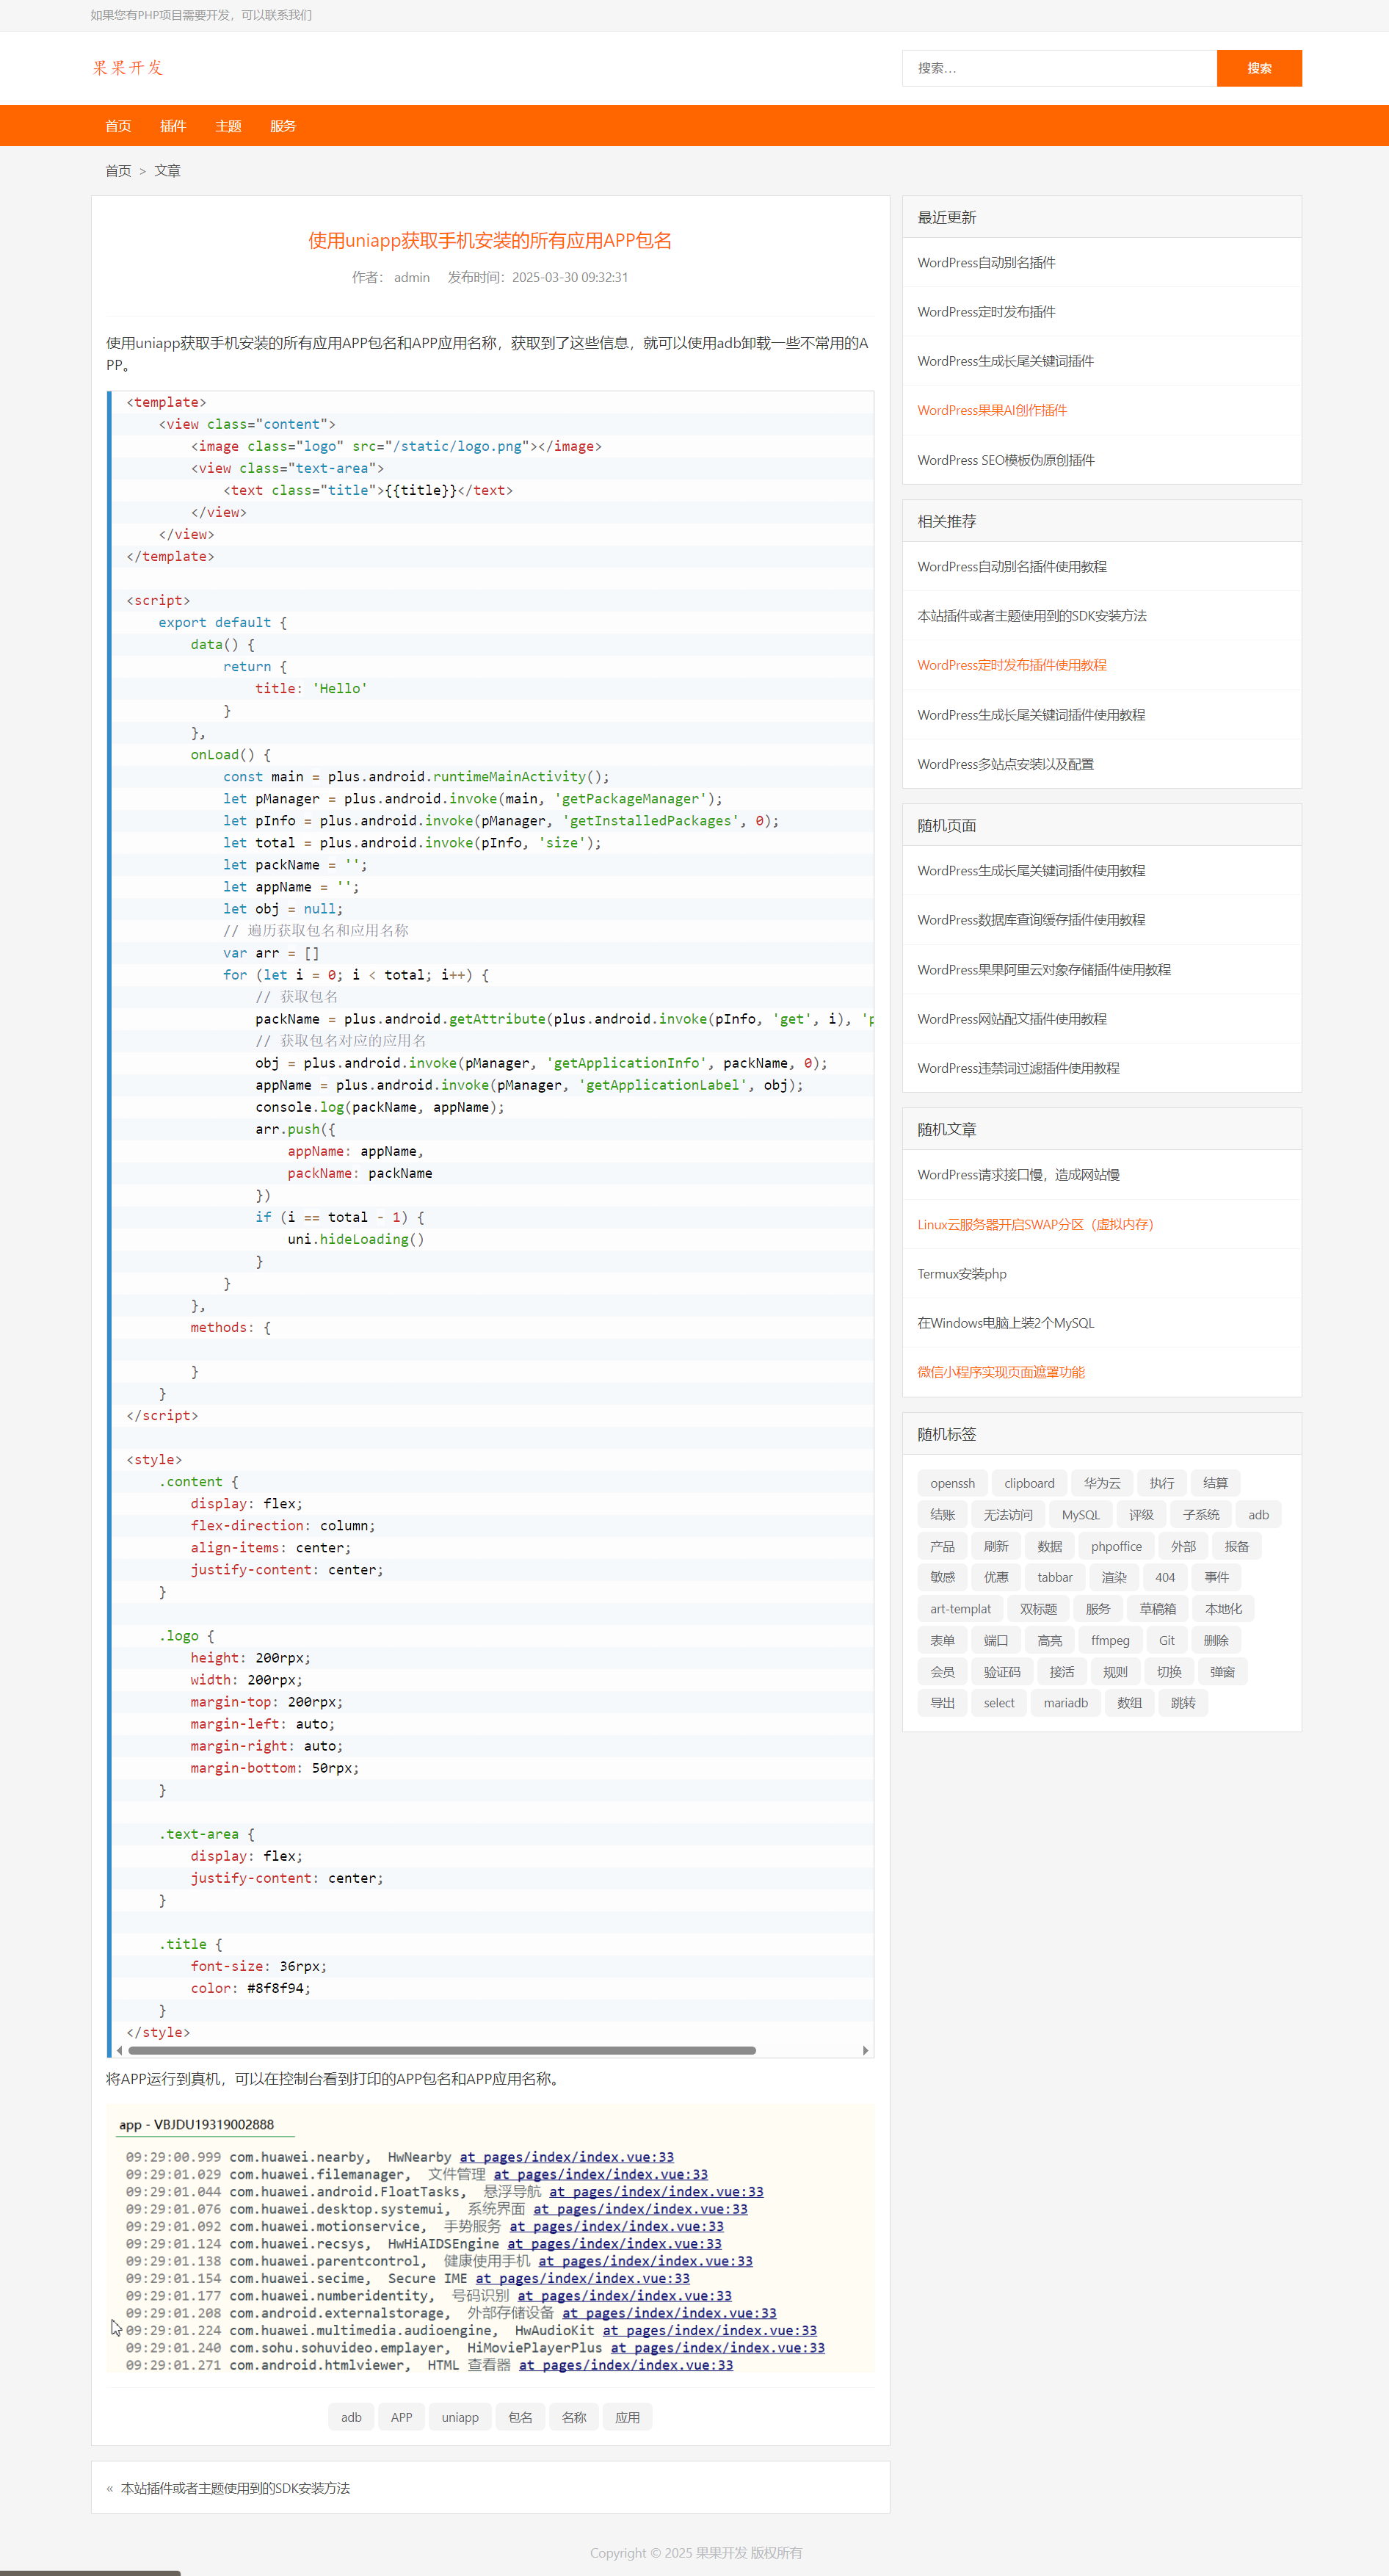This screenshot has width=1389, height=2576.
Task: Select the 404 tag
Action: point(1165,1577)
